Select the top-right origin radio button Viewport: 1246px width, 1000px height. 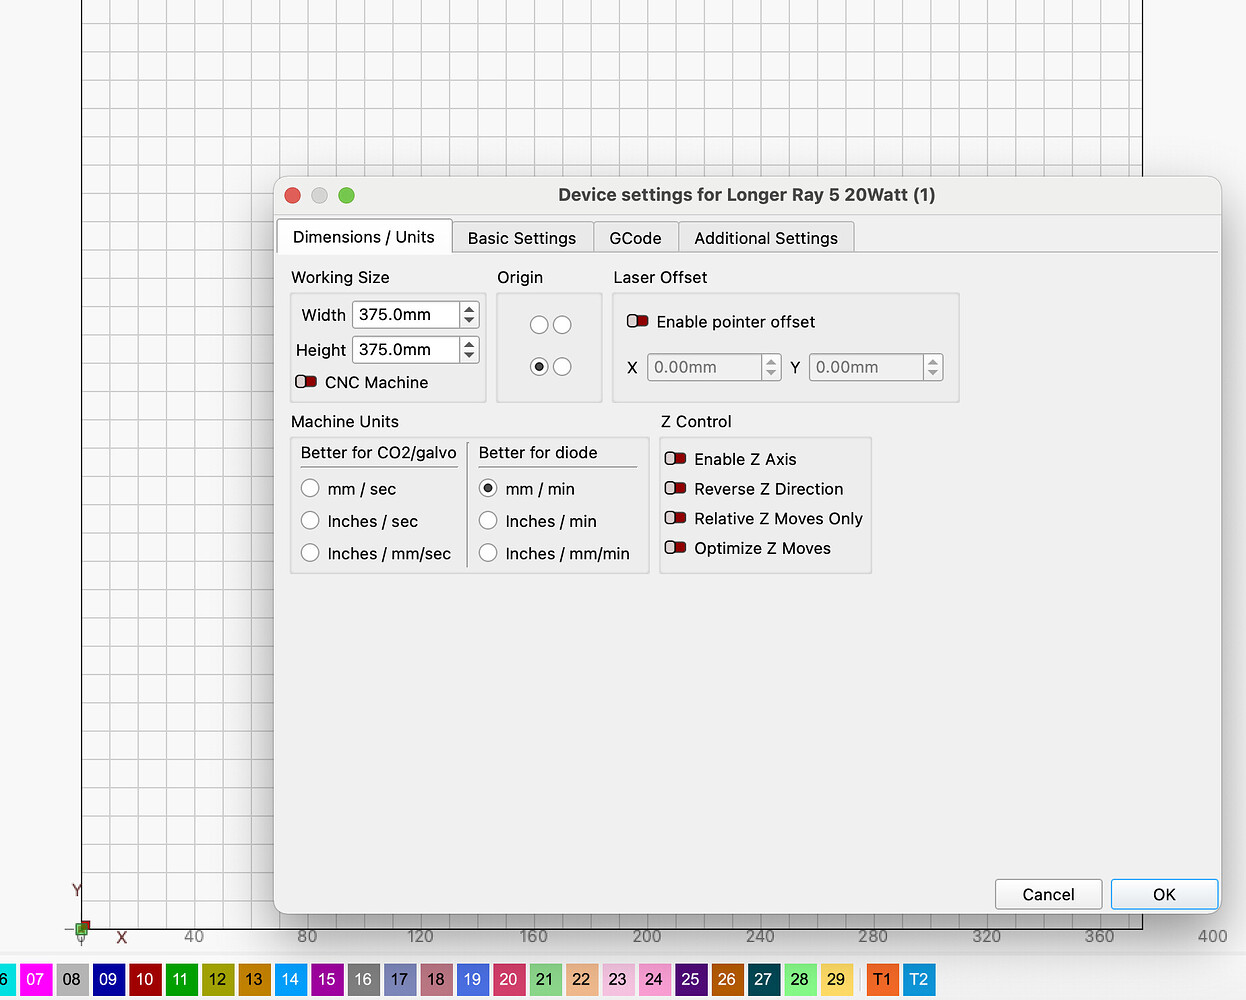562,324
